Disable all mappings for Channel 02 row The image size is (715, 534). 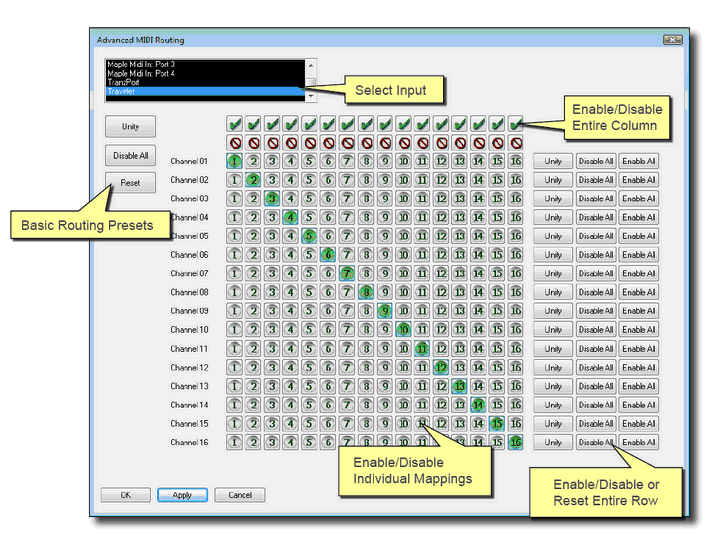click(x=596, y=180)
